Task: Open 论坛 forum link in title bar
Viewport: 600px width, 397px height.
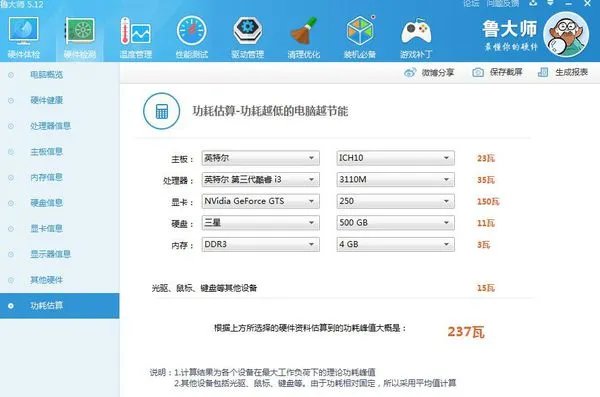Action: tap(471, 3)
